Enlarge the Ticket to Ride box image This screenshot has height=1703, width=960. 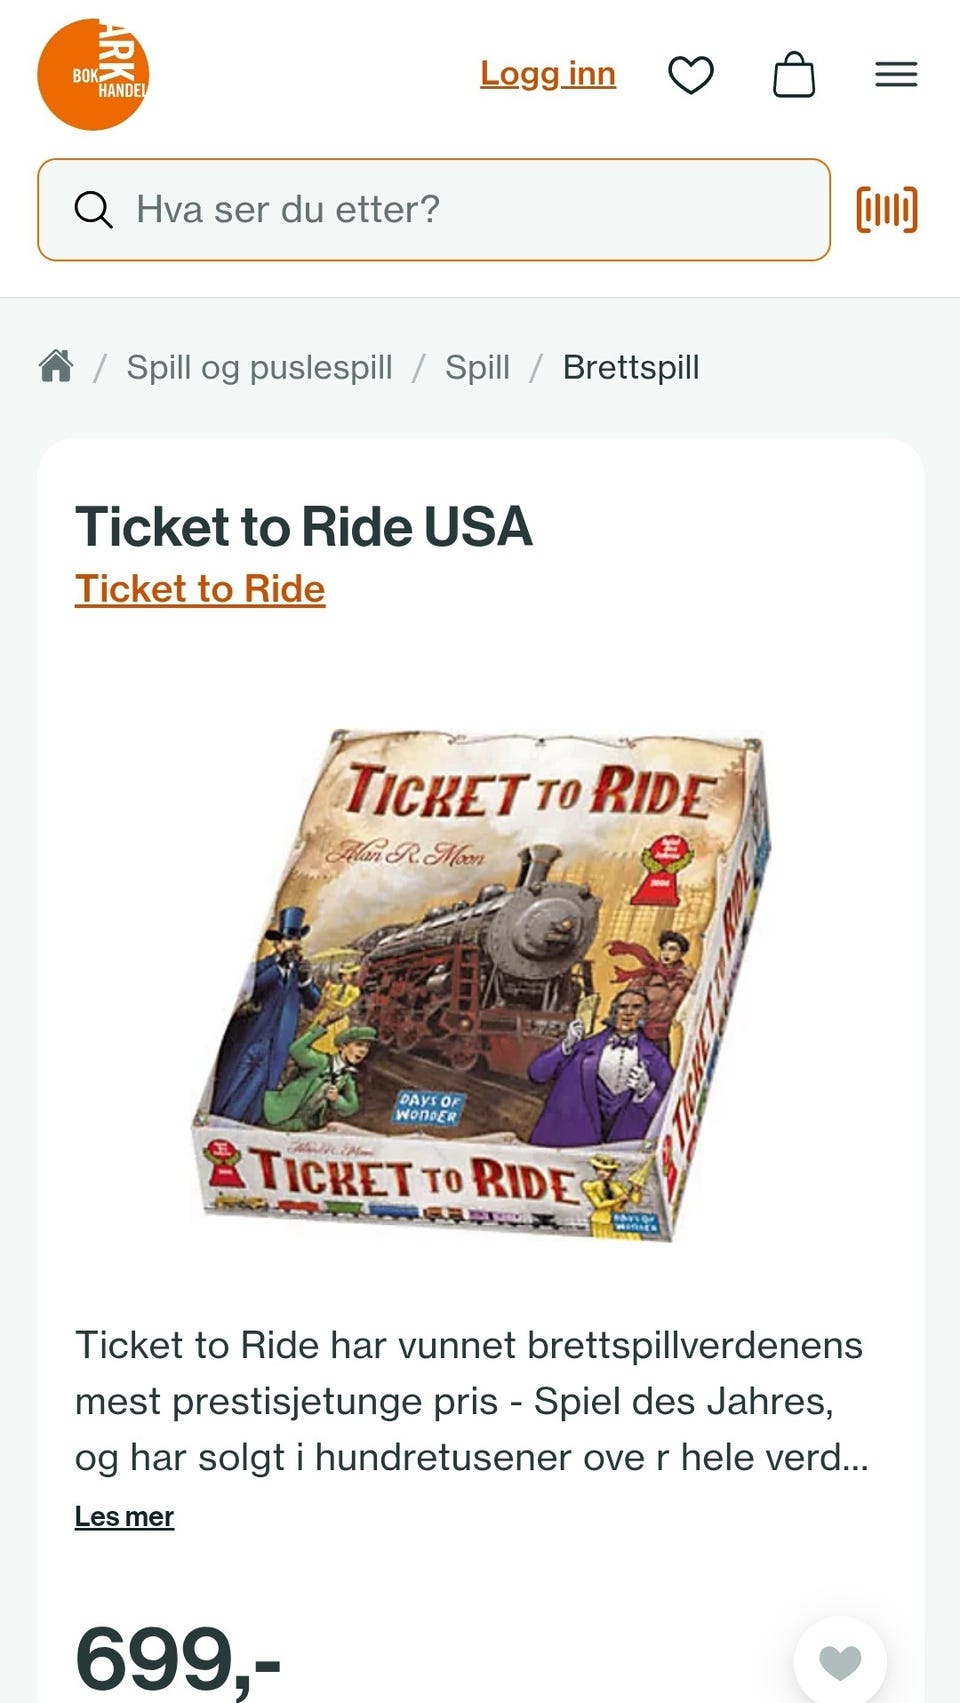tap(481, 985)
